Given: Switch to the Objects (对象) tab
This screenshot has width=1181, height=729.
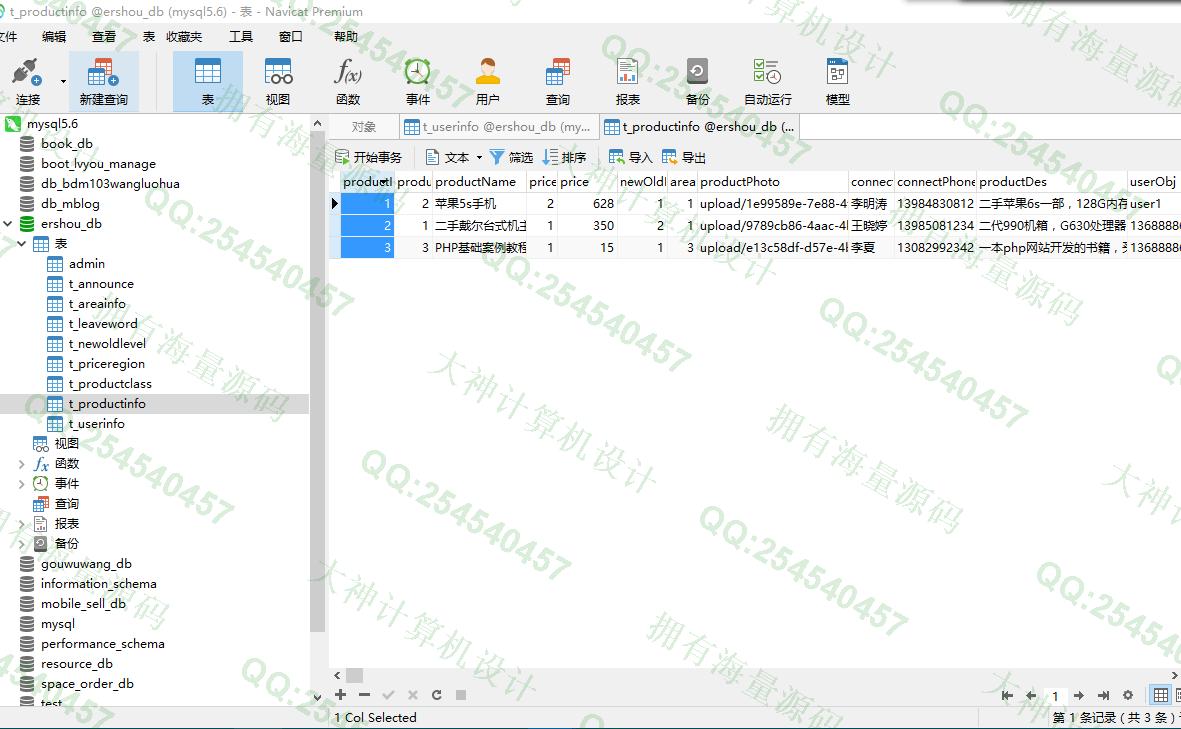Looking at the screenshot, I should [x=364, y=127].
